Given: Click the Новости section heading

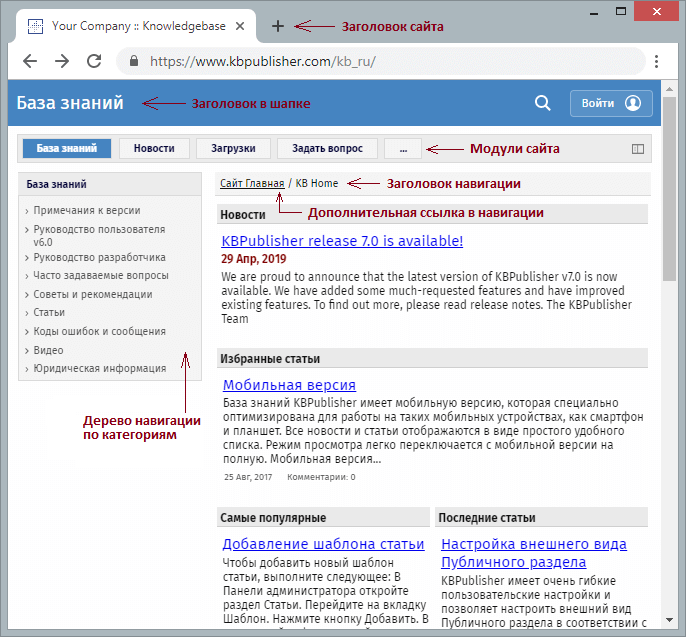Looking at the screenshot, I should coord(243,215).
